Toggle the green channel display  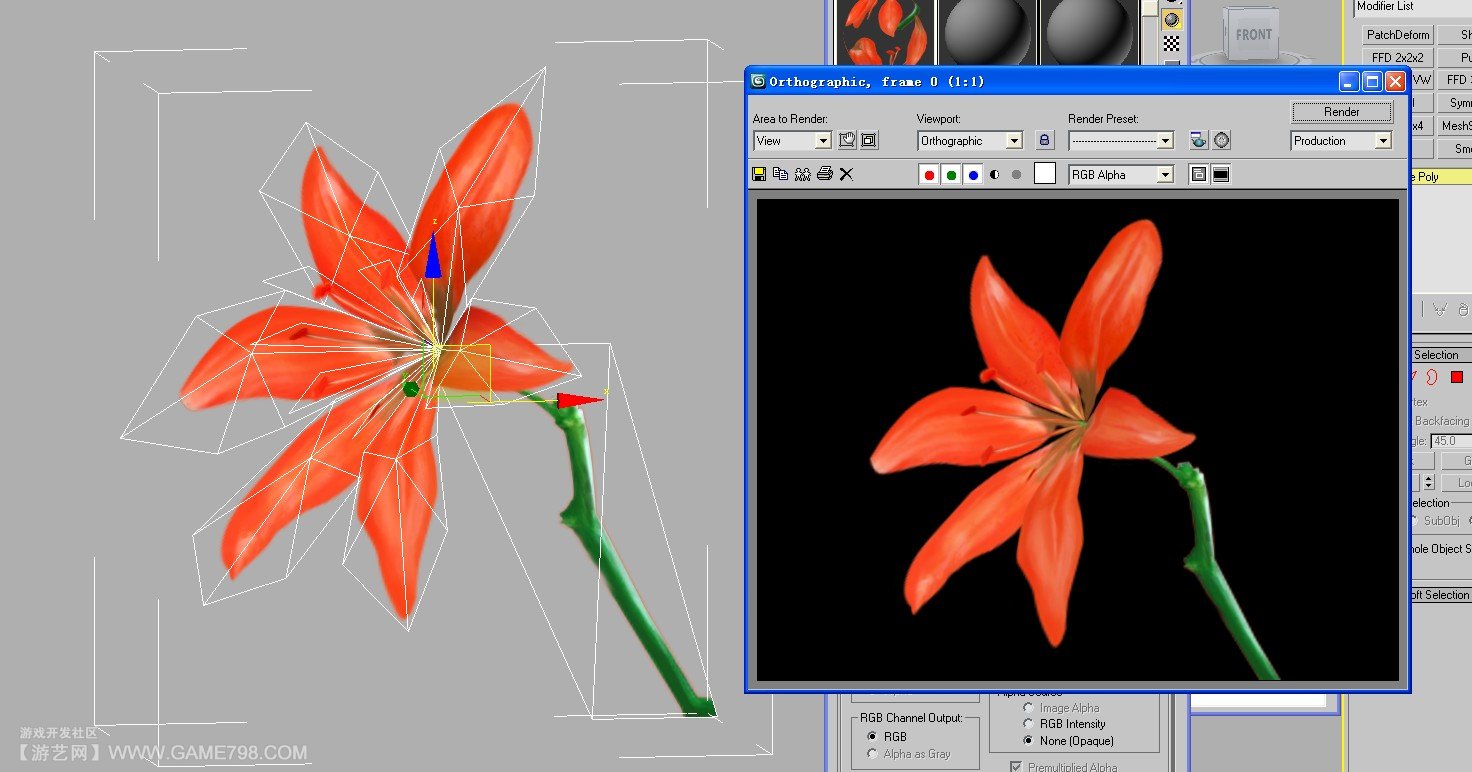click(951, 175)
